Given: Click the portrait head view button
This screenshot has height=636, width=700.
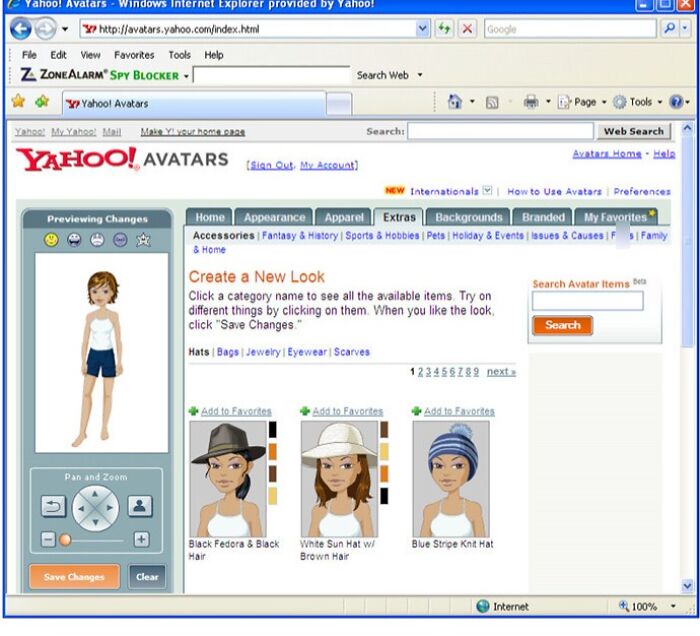Looking at the screenshot, I should tap(140, 506).
